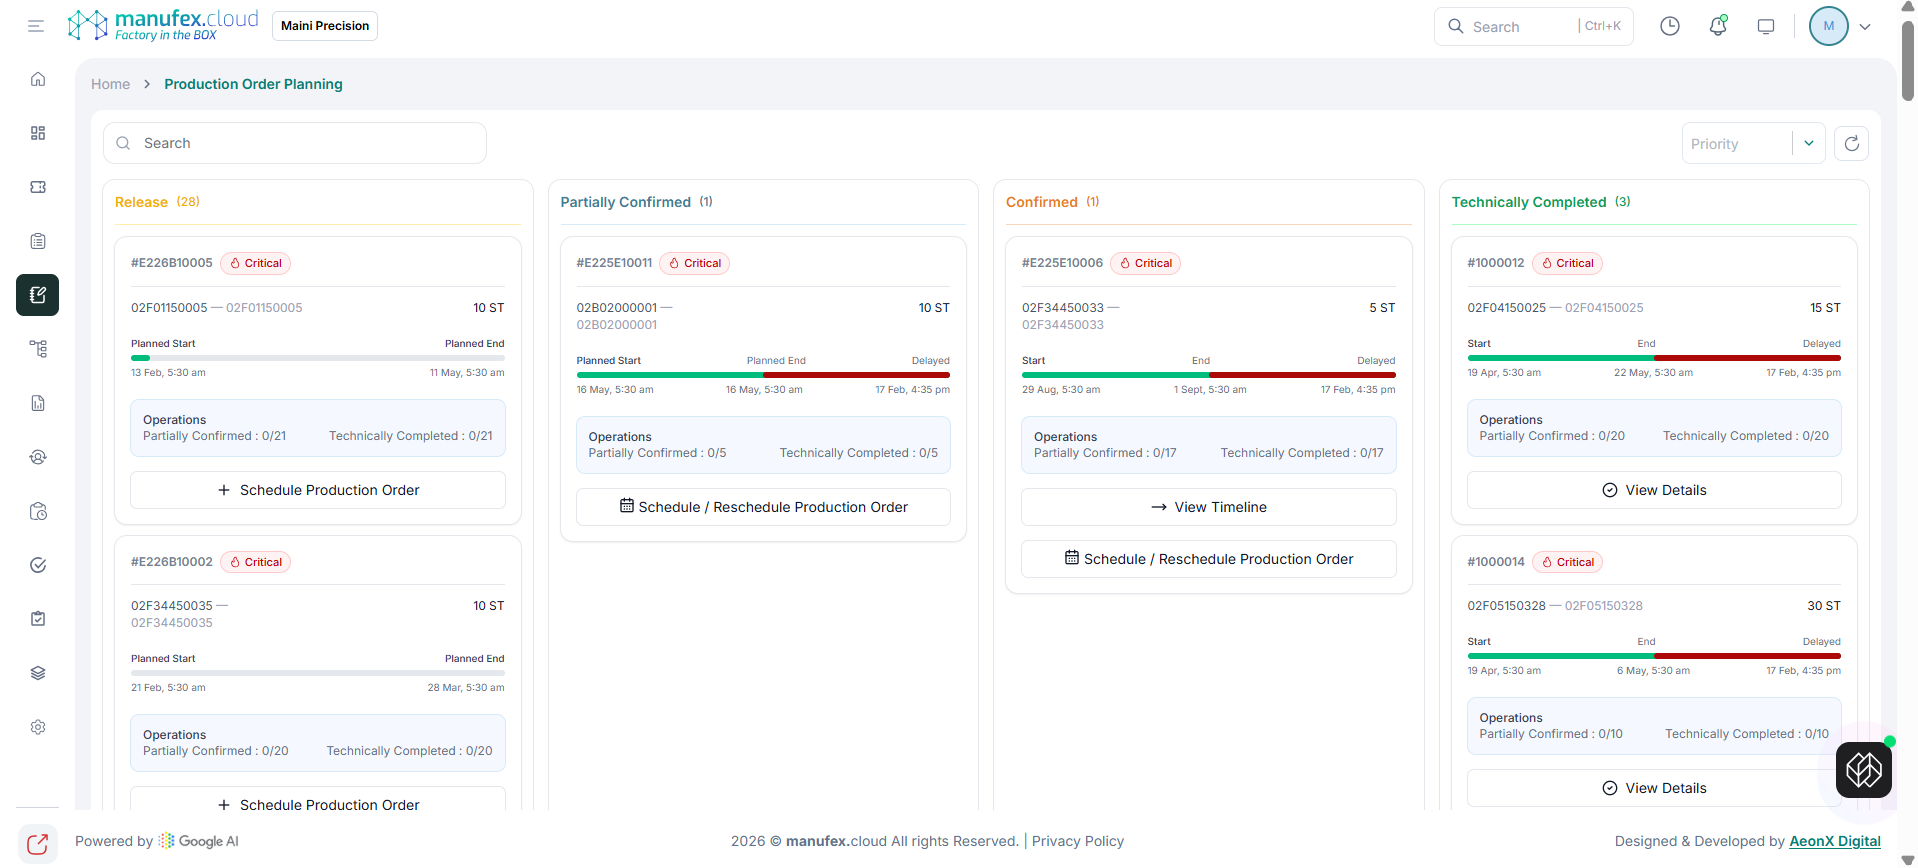Image resolution: width=1918 pixels, height=868 pixels.
Task: Open the layers stack sidebar icon
Action: pos(38,673)
